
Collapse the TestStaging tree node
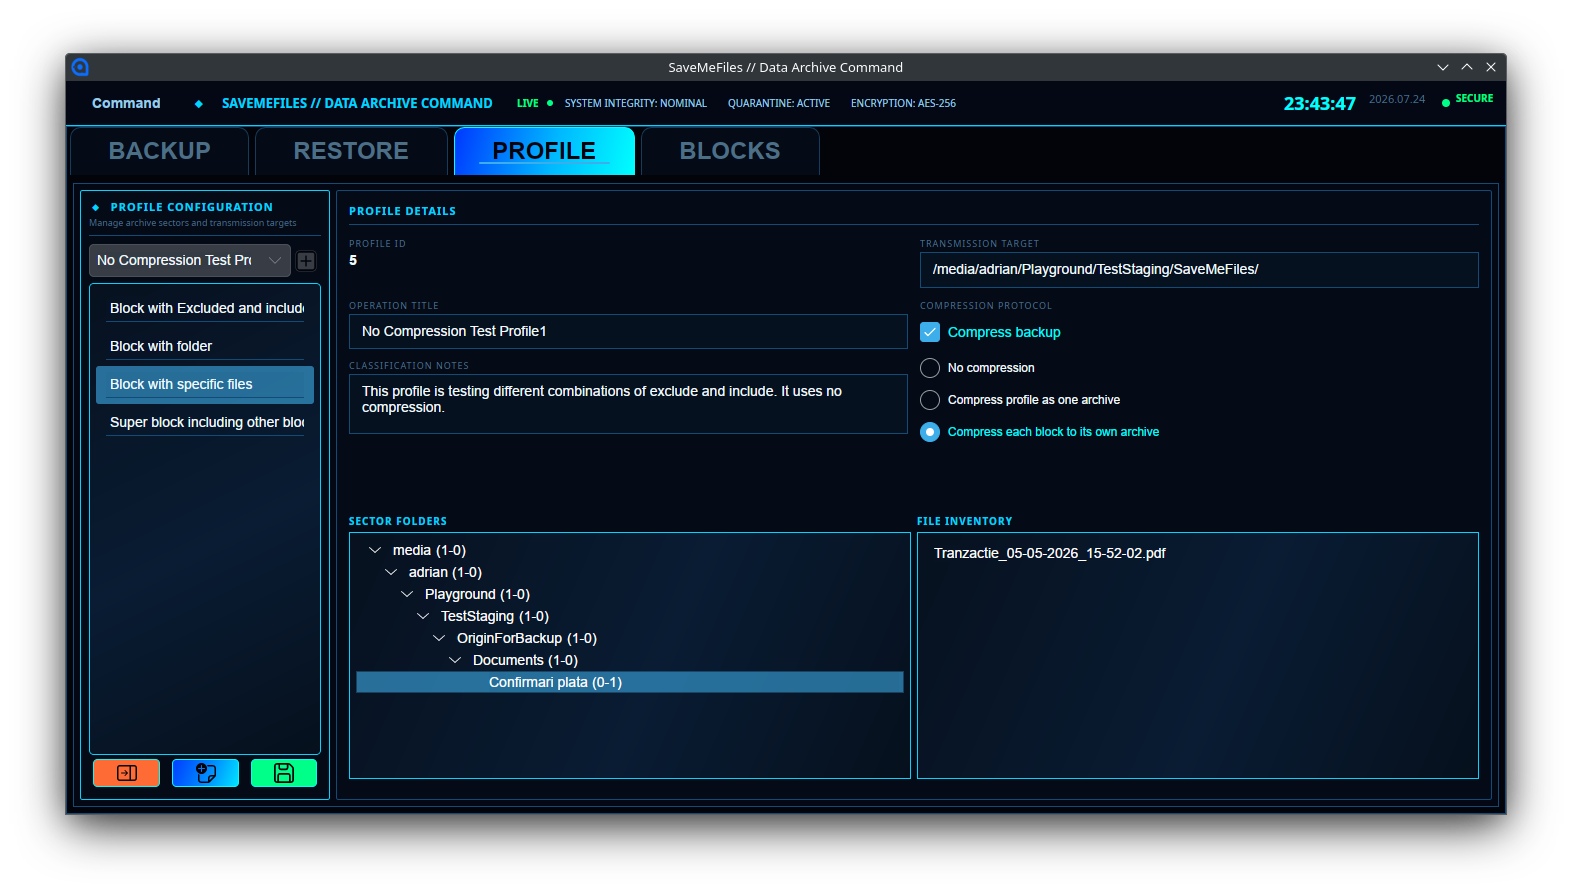pyautogui.click(x=423, y=616)
